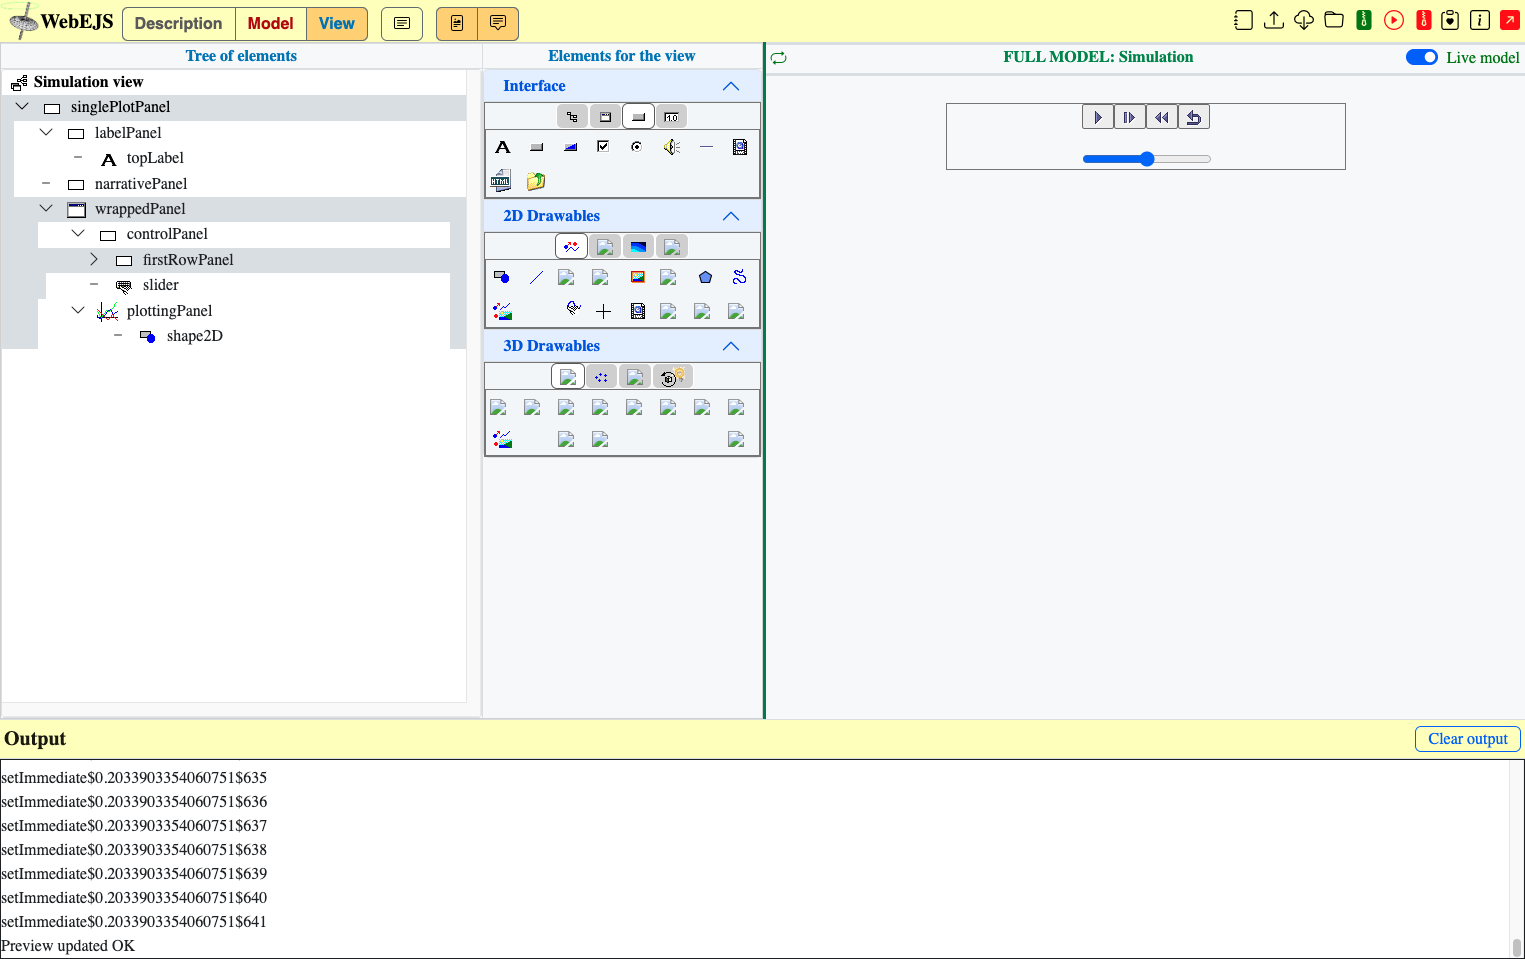Click the rewind button in simulation preview

[1162, 117]
